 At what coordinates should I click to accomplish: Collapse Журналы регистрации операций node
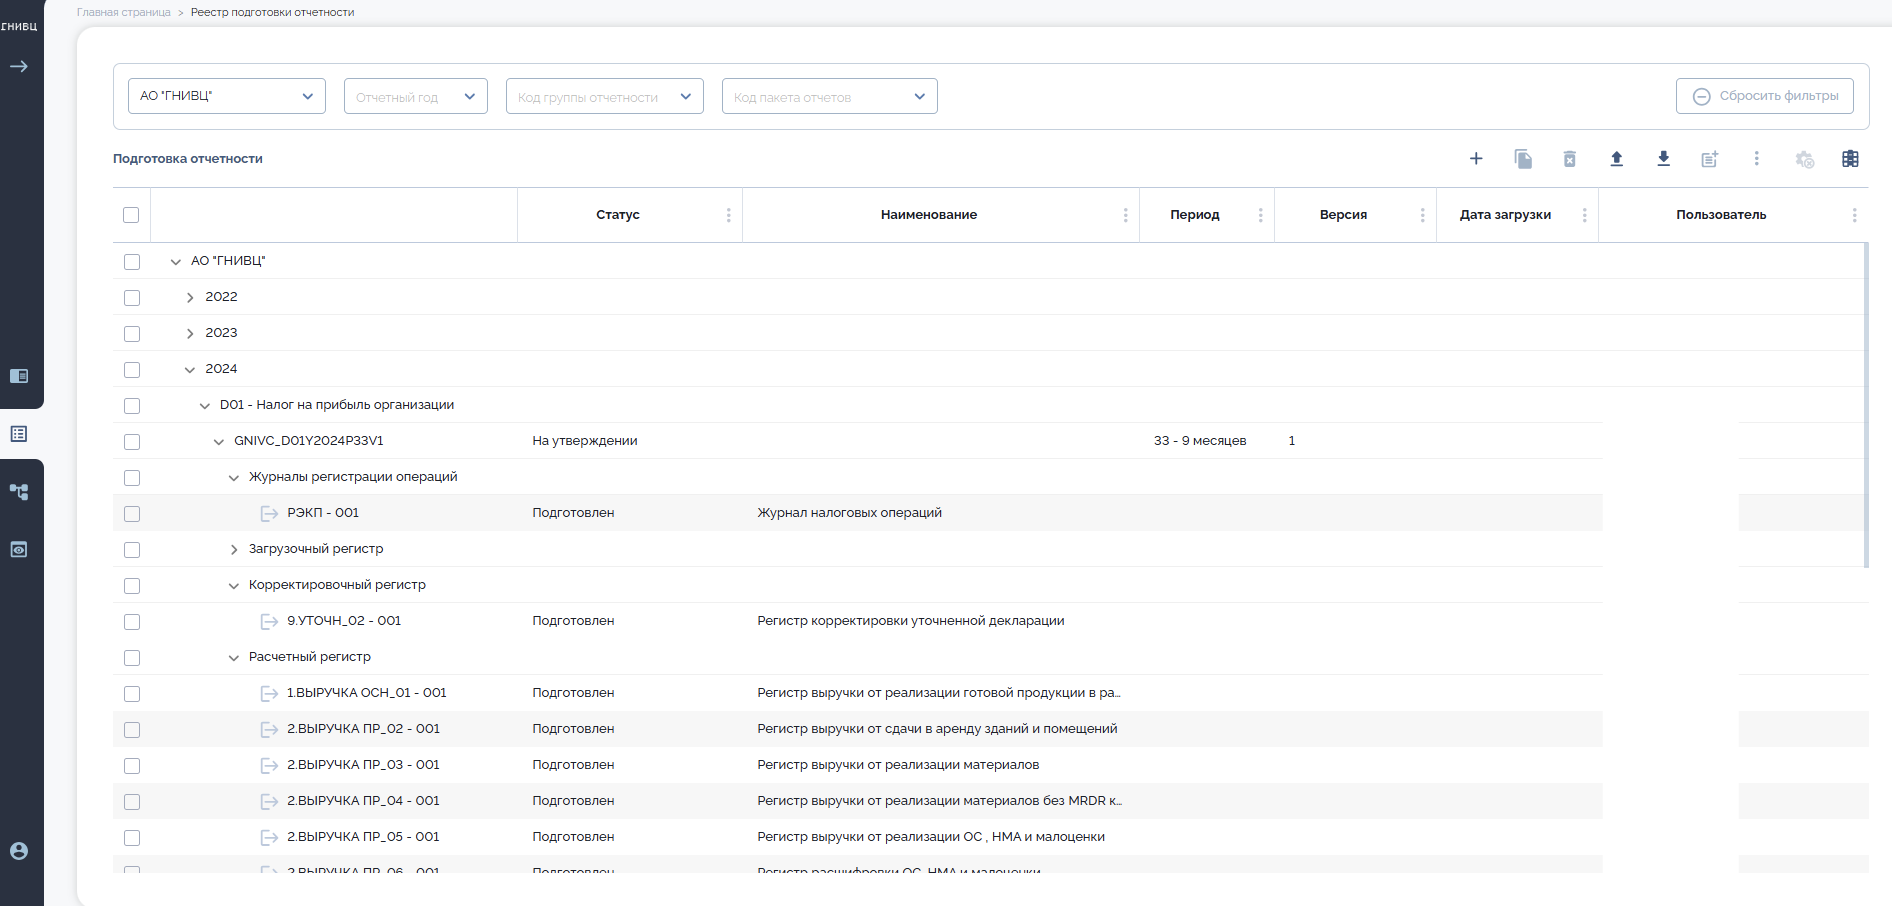pos(234,478)
